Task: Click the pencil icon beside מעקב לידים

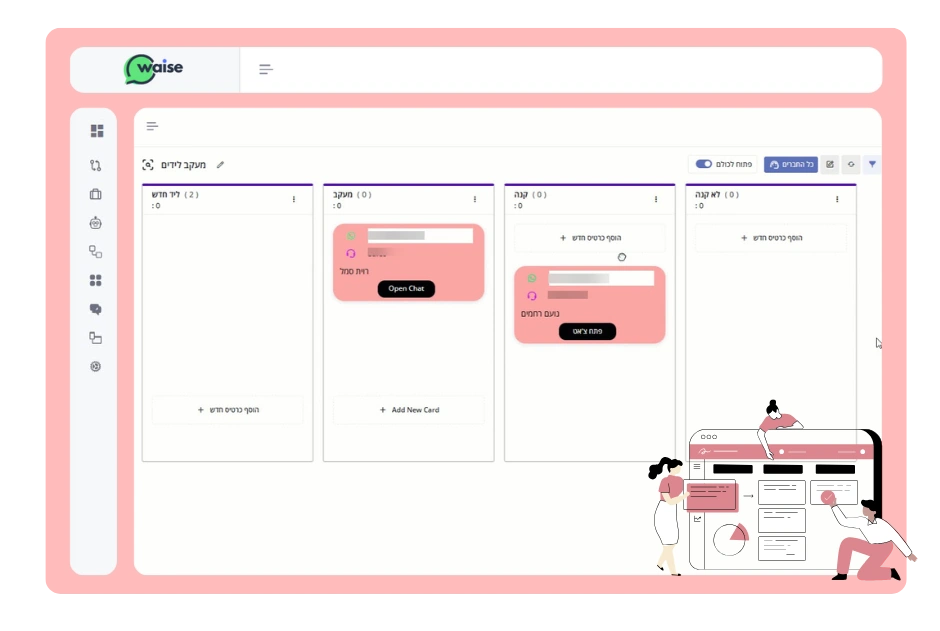Action: pyautogui.click(x=220, y=165)
